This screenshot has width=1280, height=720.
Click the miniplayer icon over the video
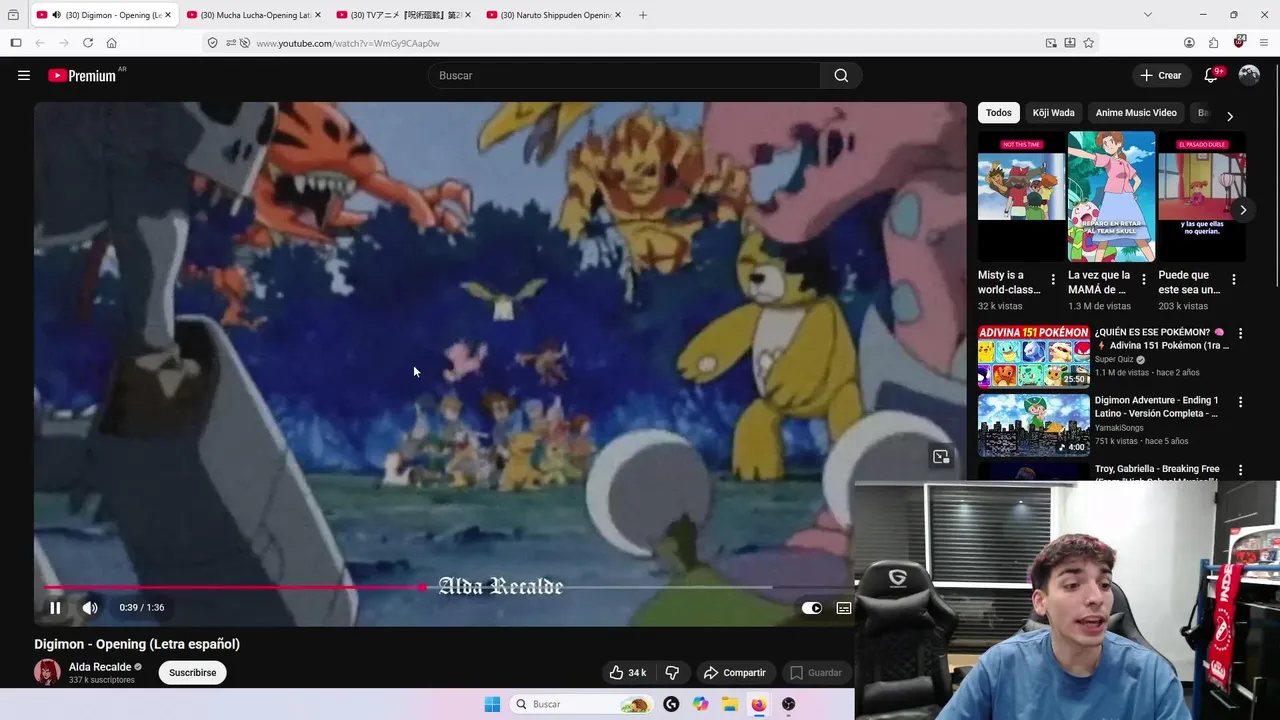(941, 457)
